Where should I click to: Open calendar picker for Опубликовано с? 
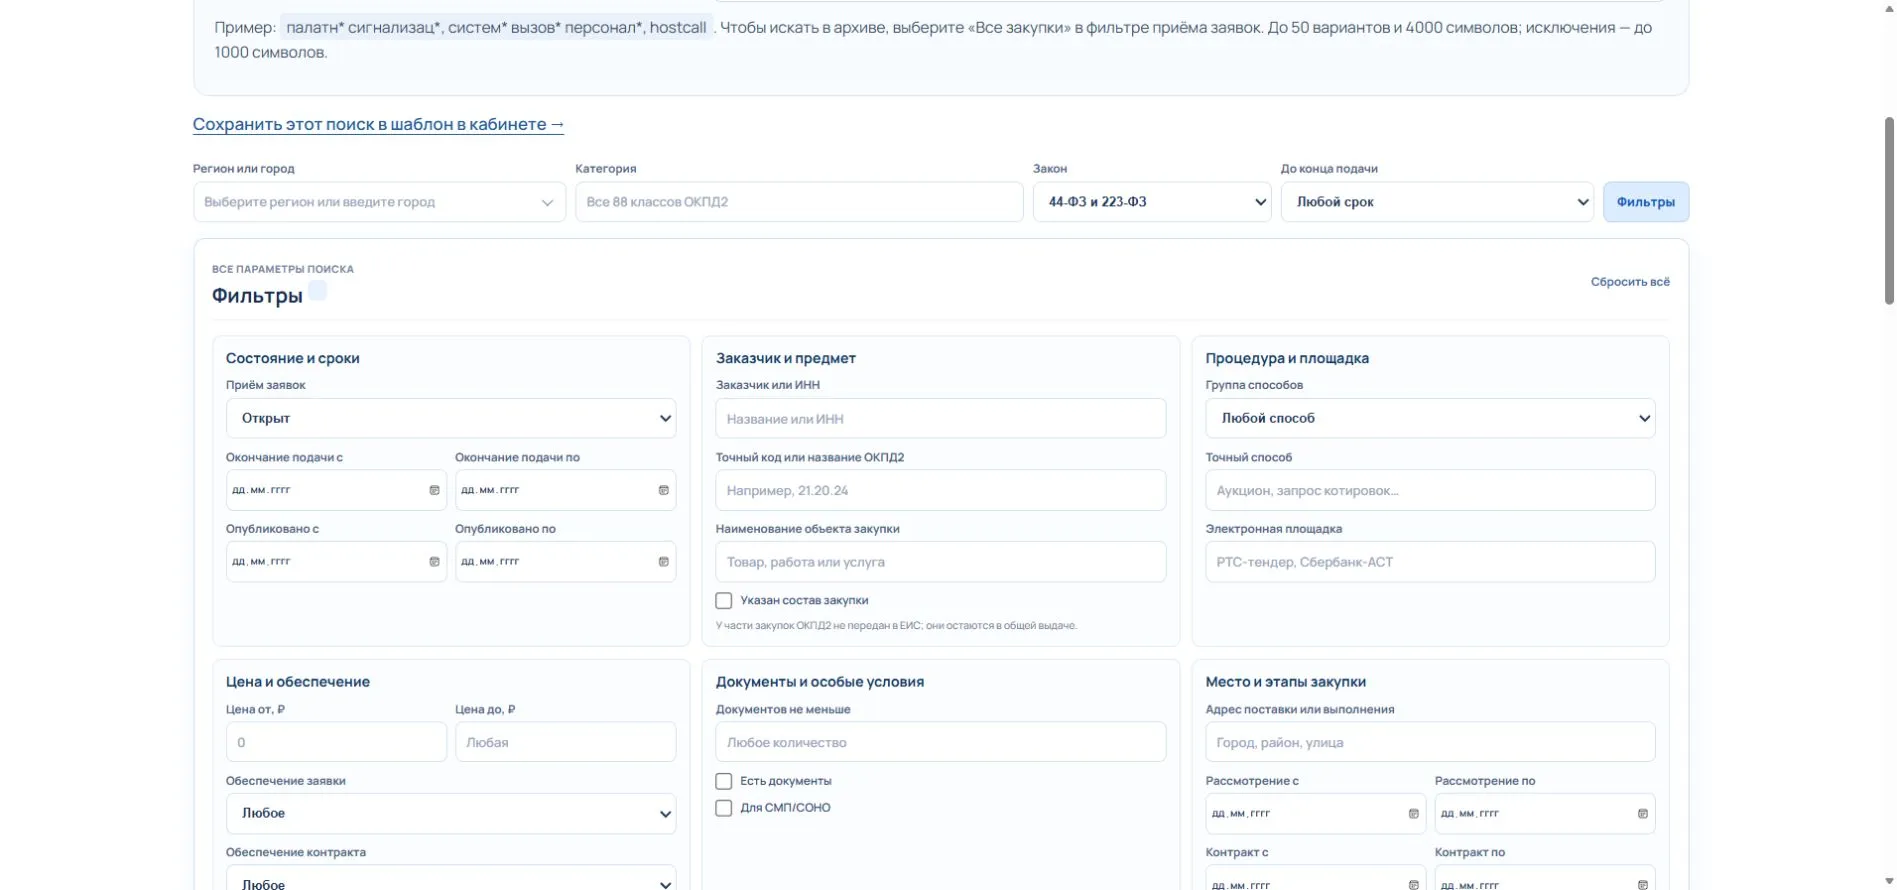[x=434, y=562]
